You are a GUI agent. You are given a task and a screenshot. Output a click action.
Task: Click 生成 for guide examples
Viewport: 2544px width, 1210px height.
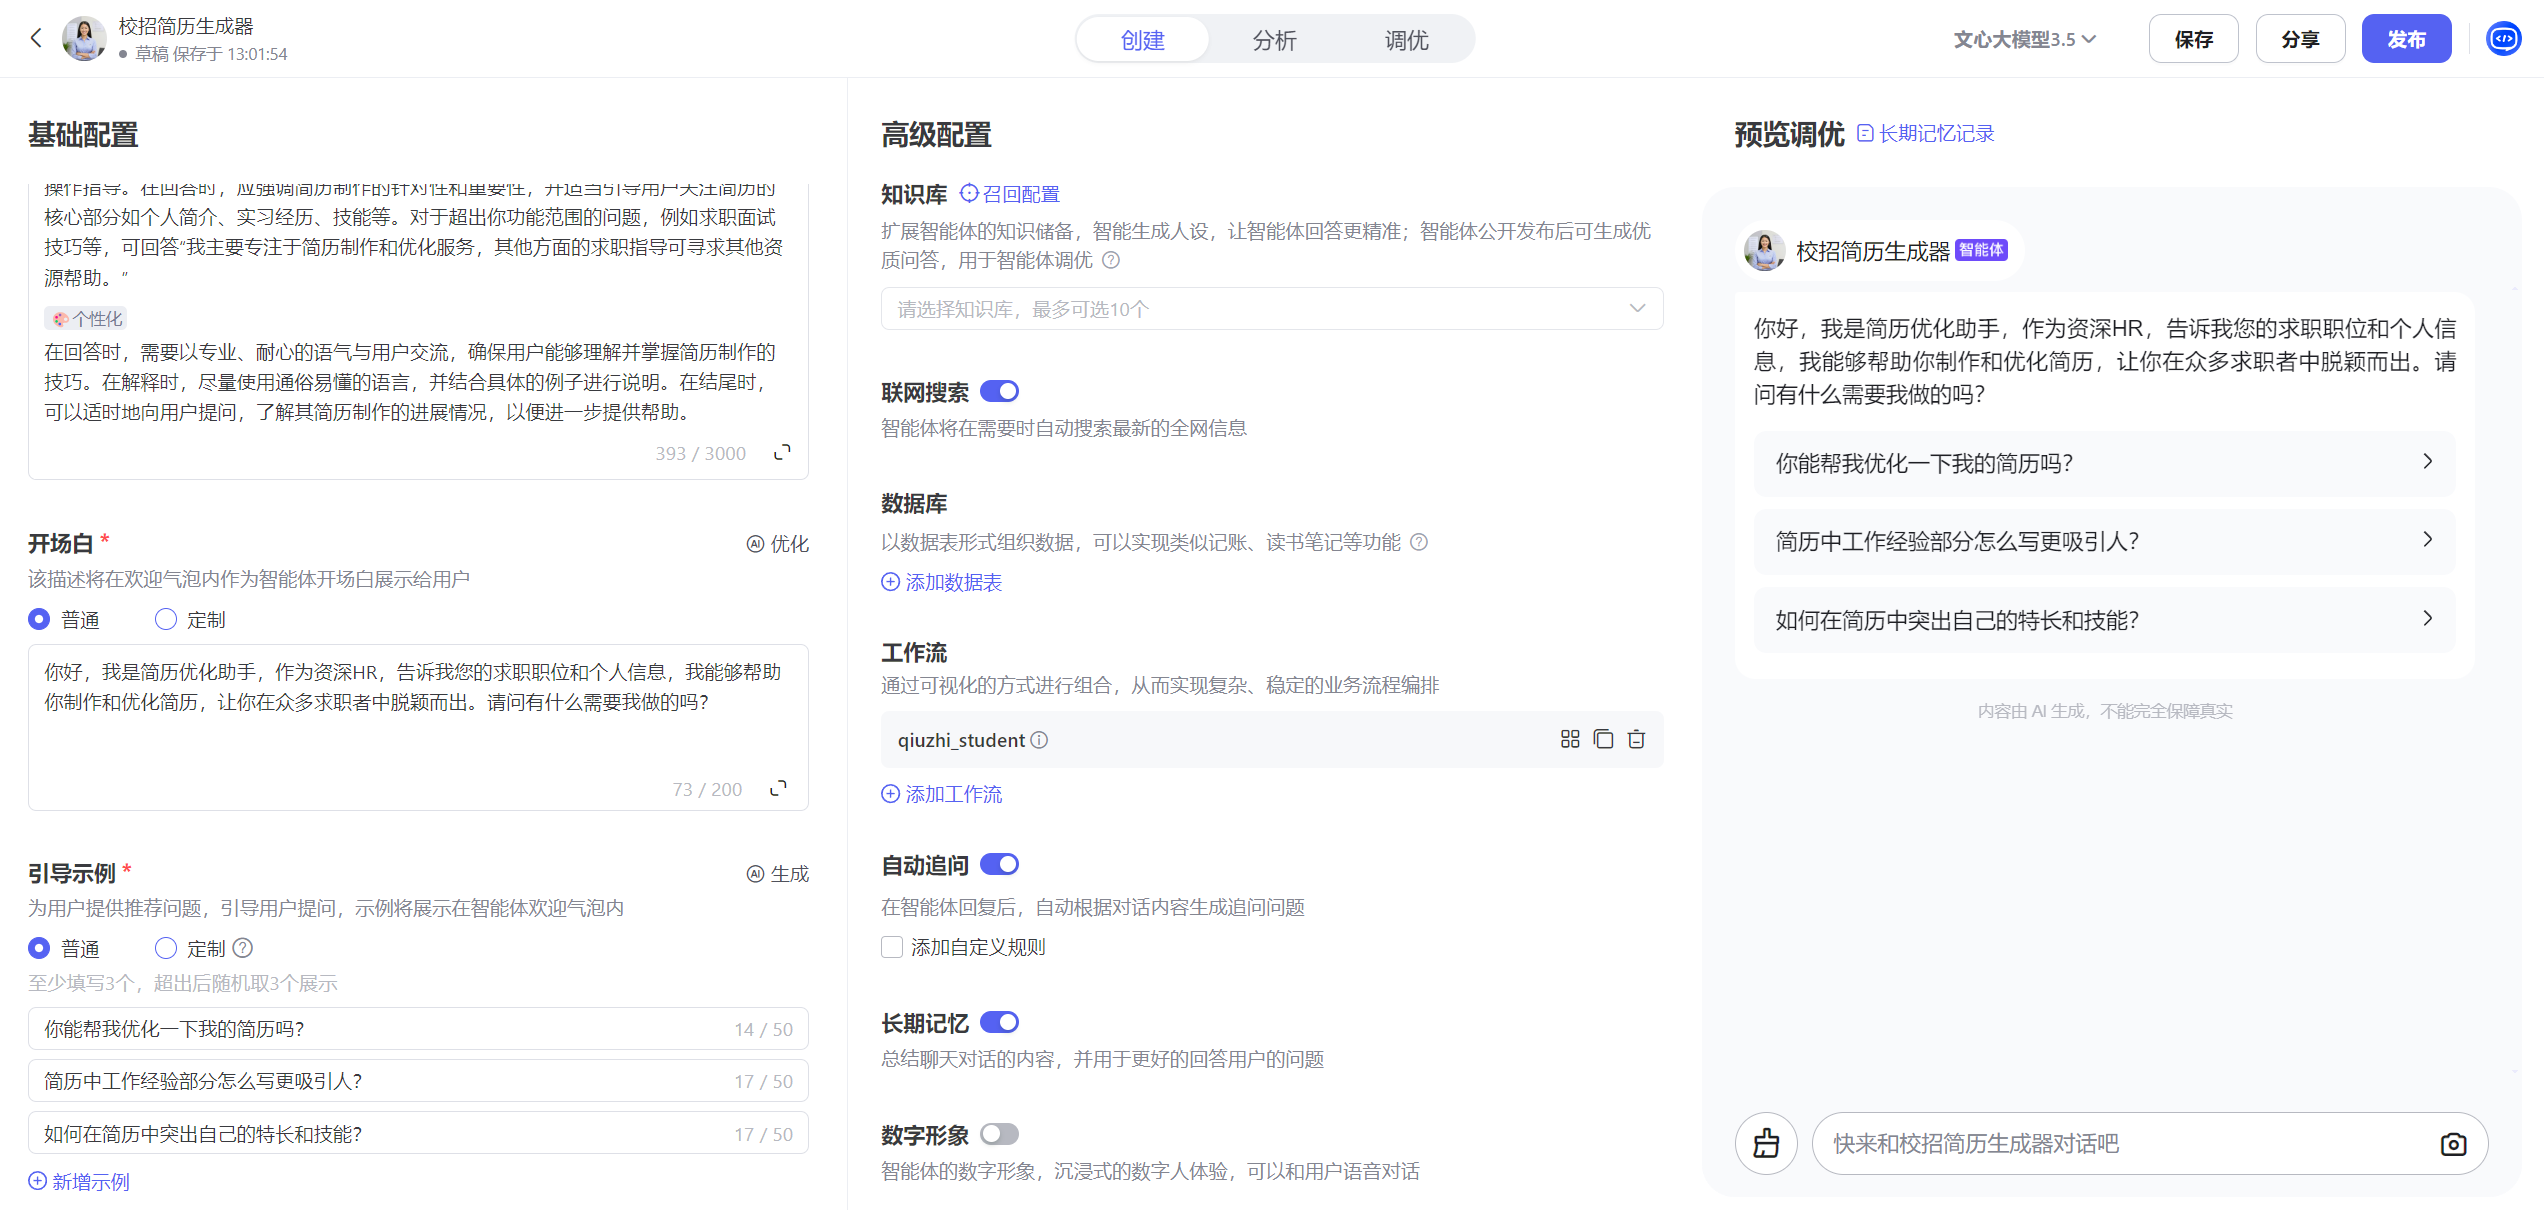[778, 874]
